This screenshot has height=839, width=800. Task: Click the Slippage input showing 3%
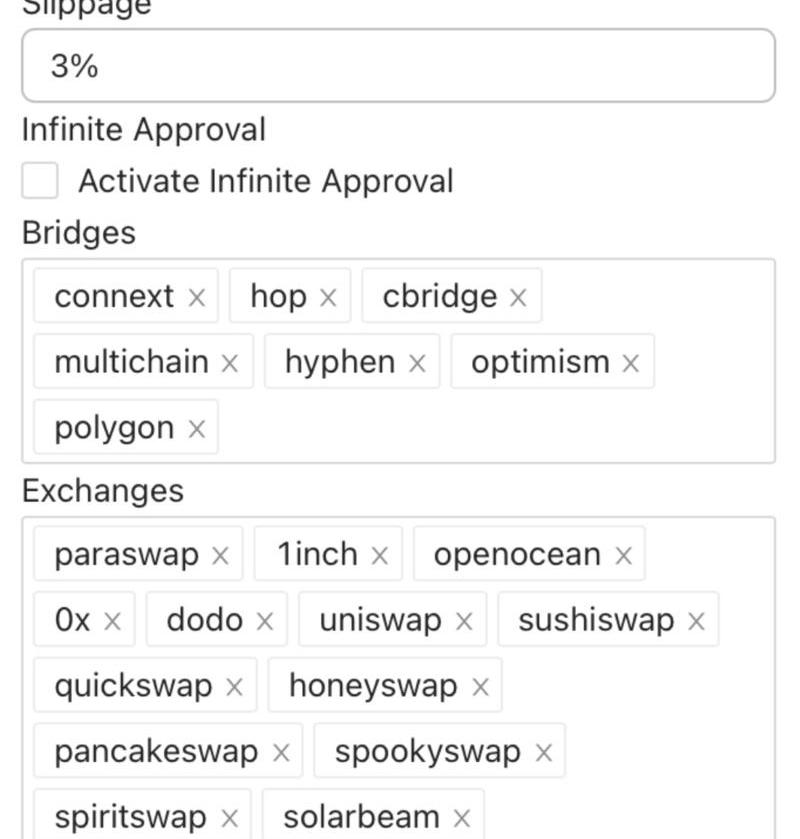(x=398, y=66)
